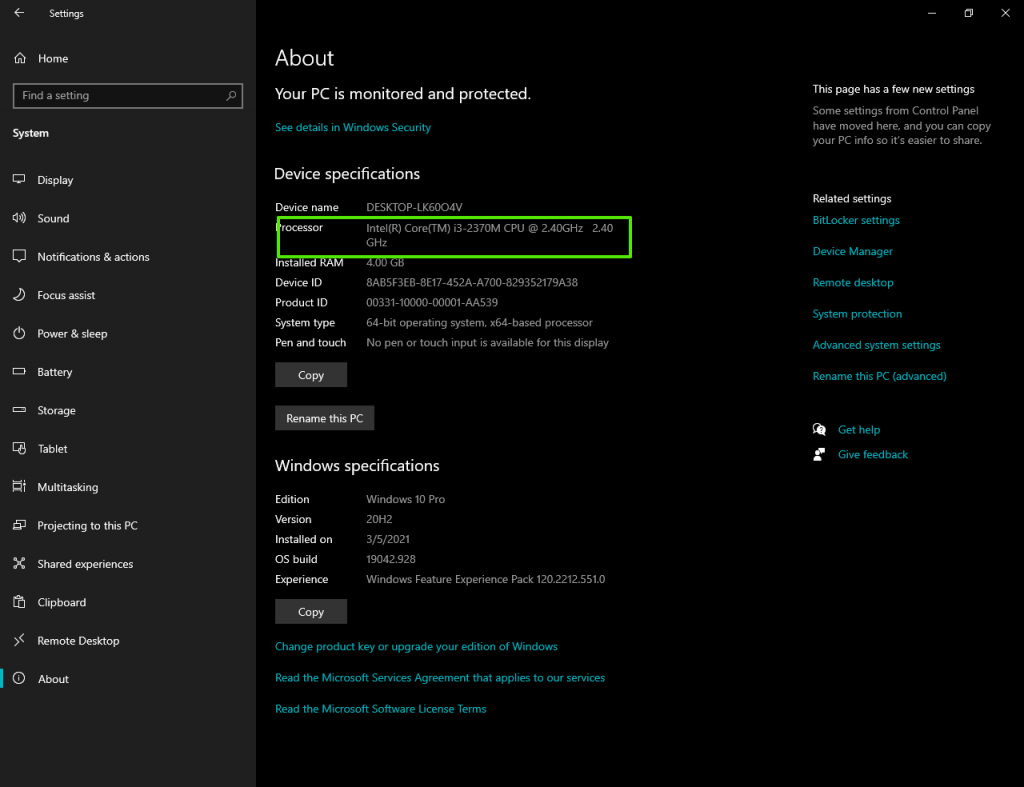This screenshot has width=1024, height=787.
Task: Open BitLocker settings link
Action: pos(856,220)
